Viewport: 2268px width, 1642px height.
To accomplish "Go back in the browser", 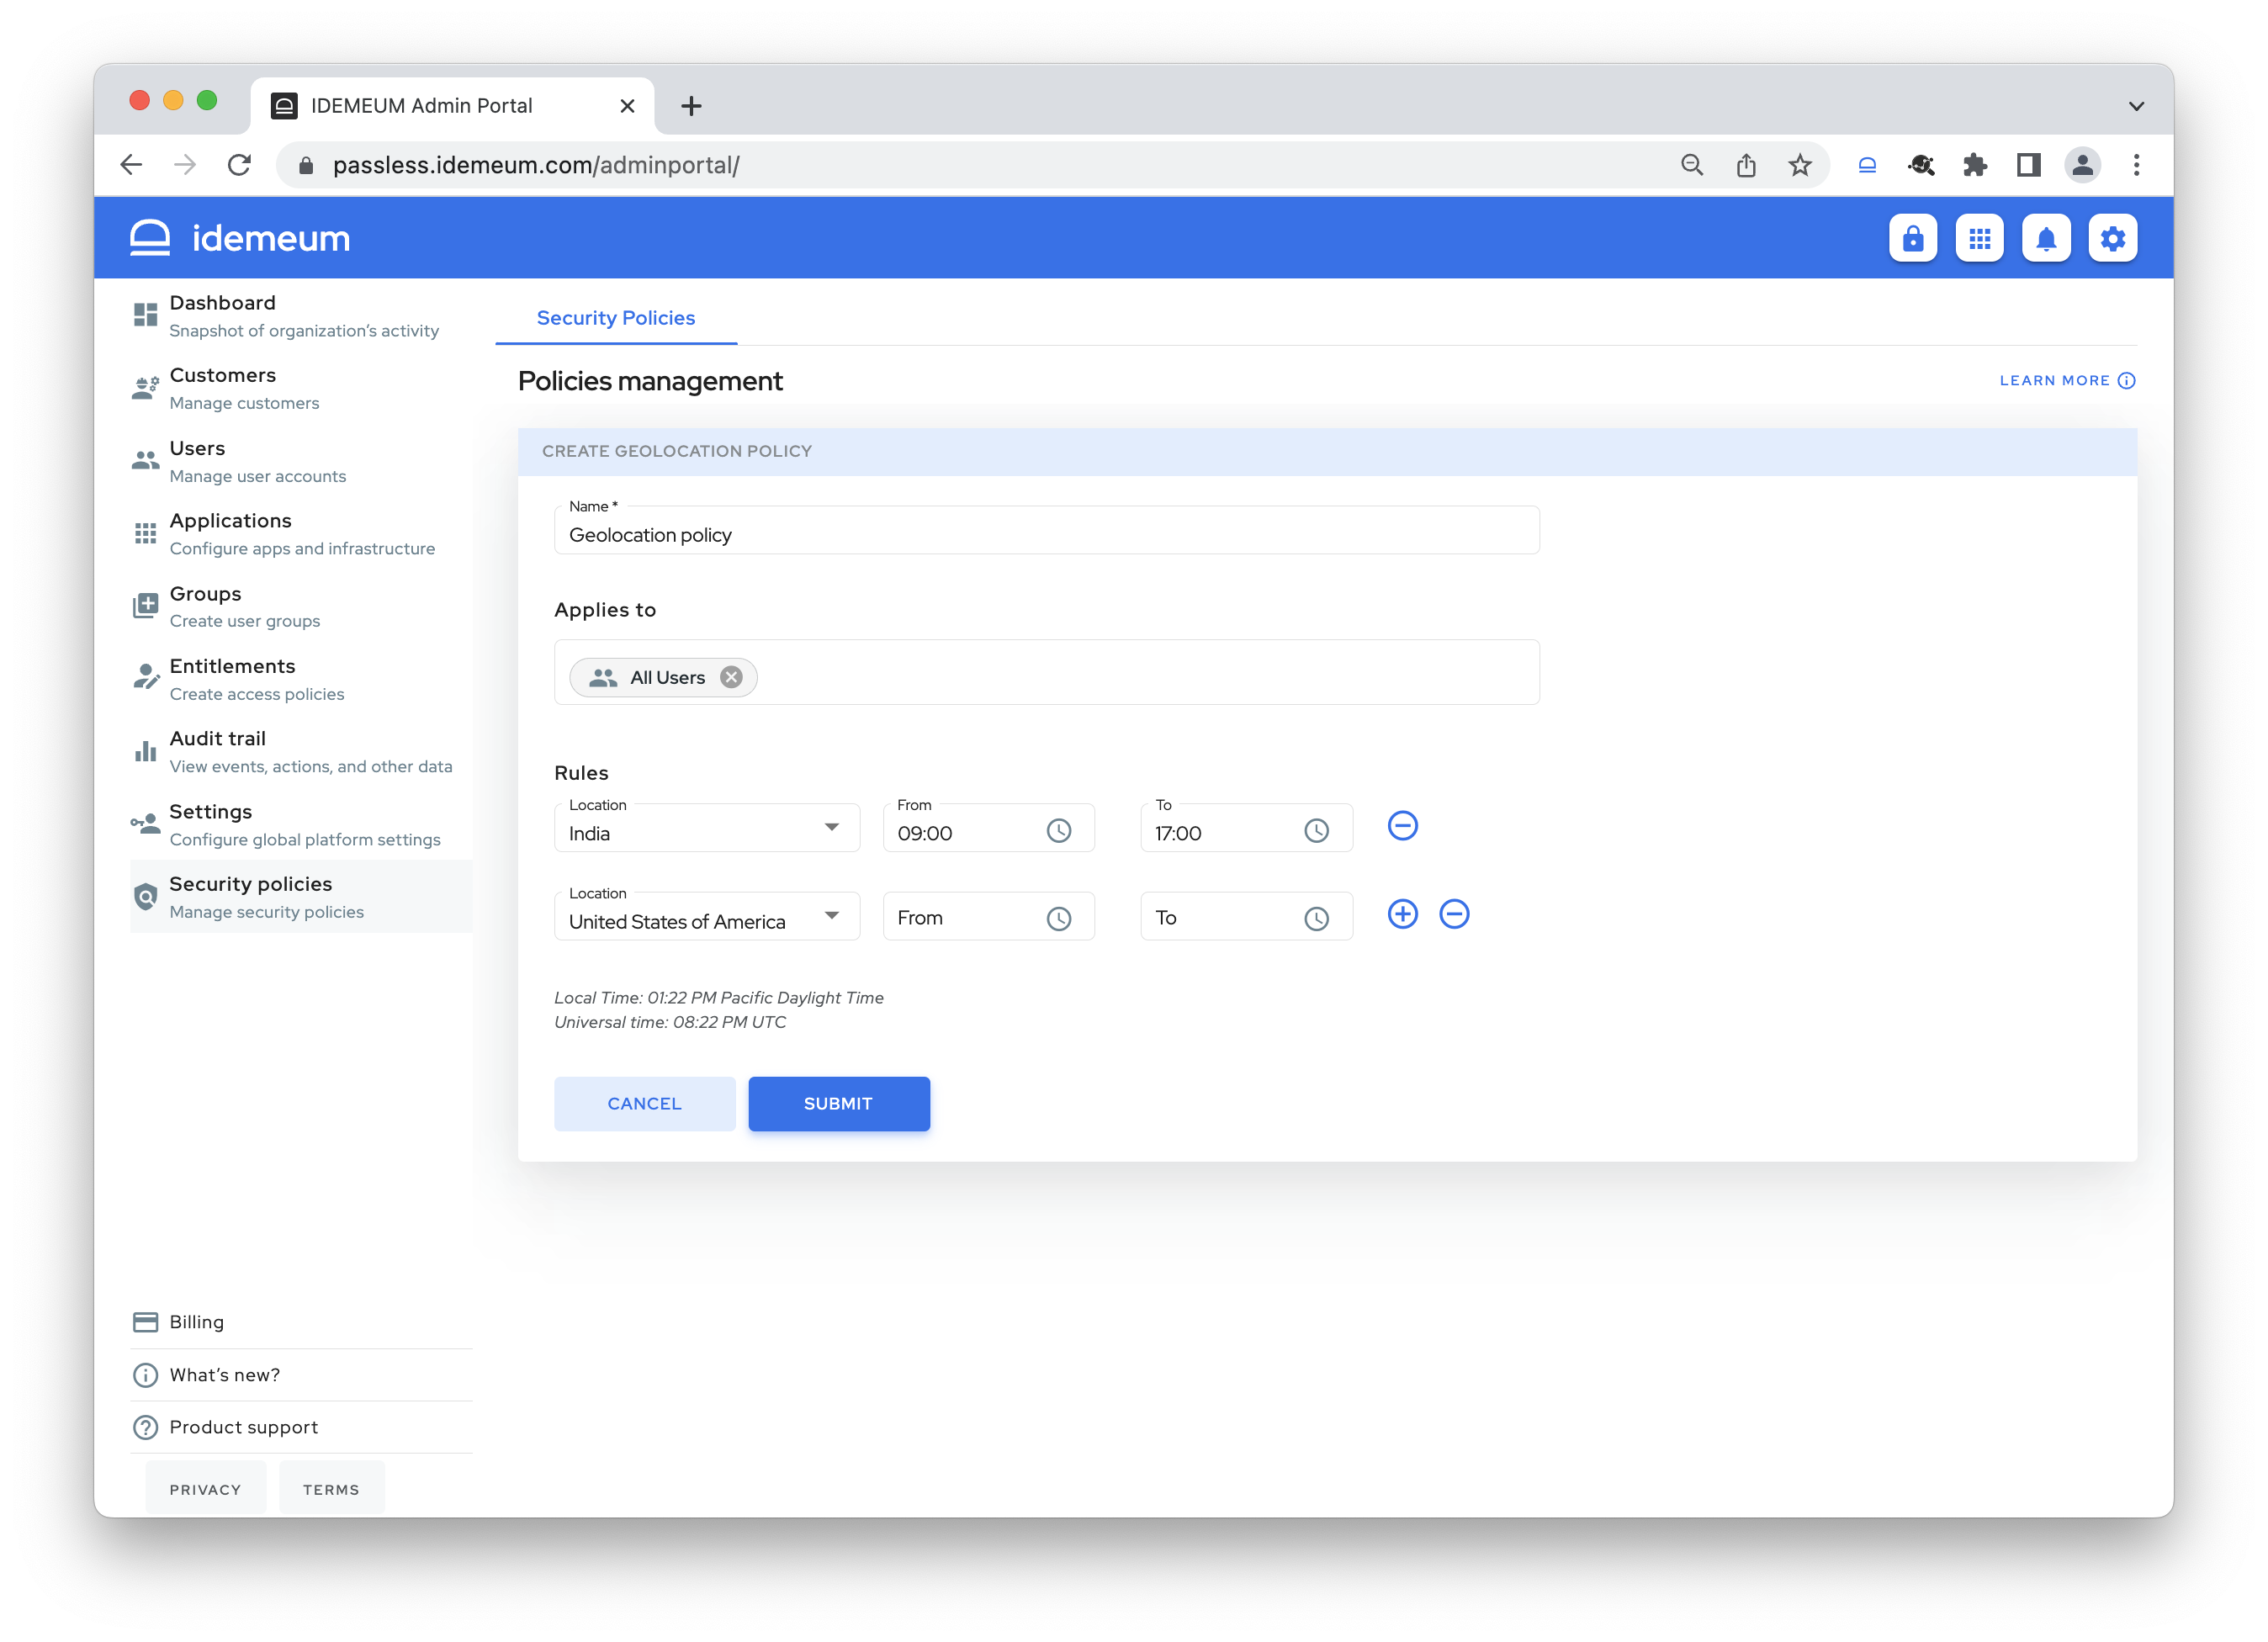I will coord(131,165).
